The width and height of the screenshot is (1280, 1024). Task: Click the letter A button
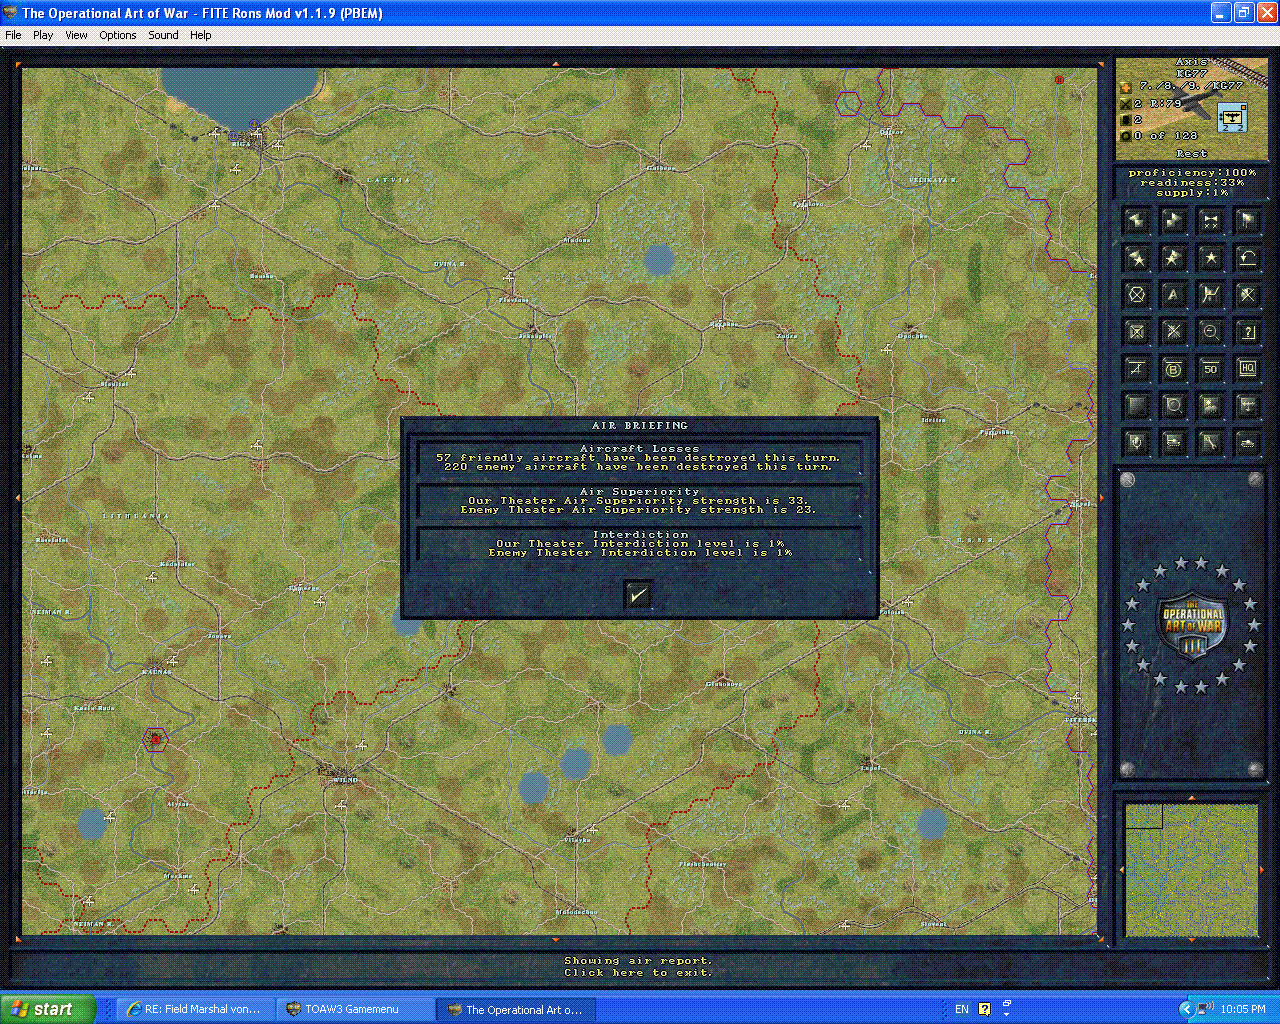coord(1173,295)
